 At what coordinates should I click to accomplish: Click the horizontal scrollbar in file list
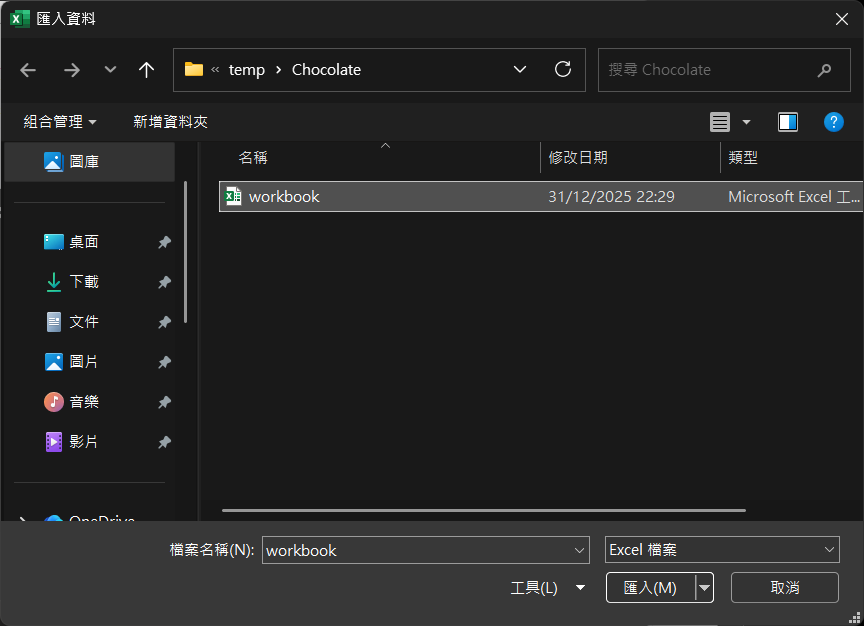(483, 510)
